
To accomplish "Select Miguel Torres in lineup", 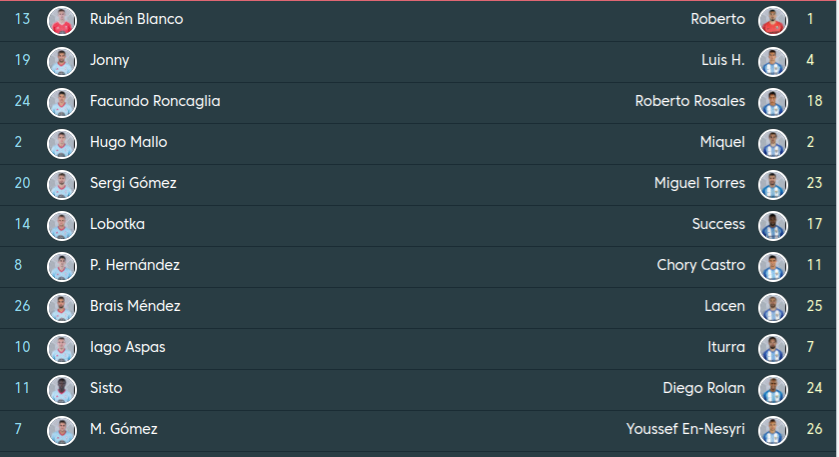I will [699, 184].
